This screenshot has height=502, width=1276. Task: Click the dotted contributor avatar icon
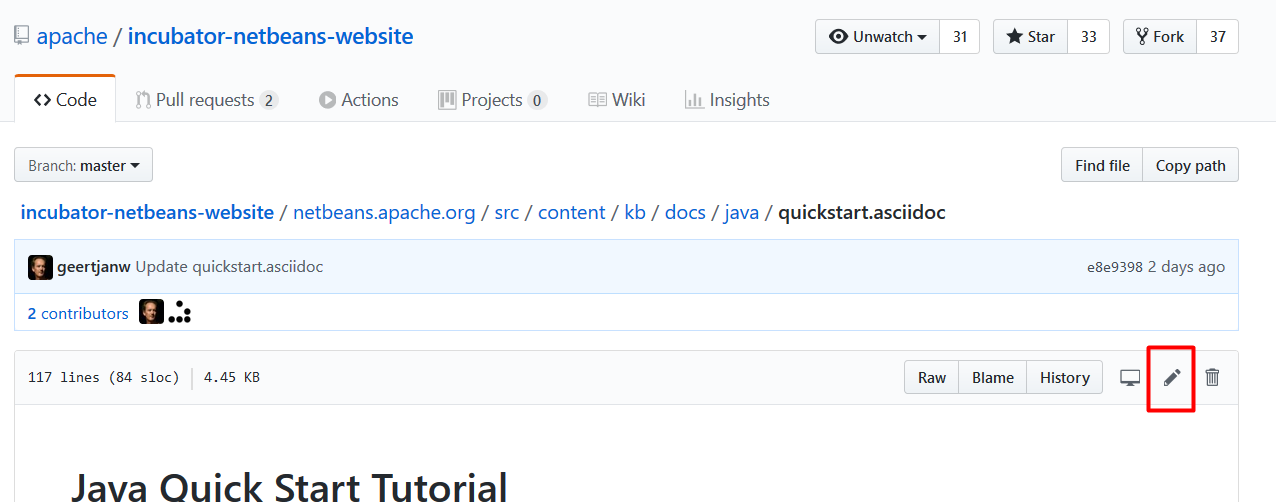pyautogui.click(x=179, y=313)
